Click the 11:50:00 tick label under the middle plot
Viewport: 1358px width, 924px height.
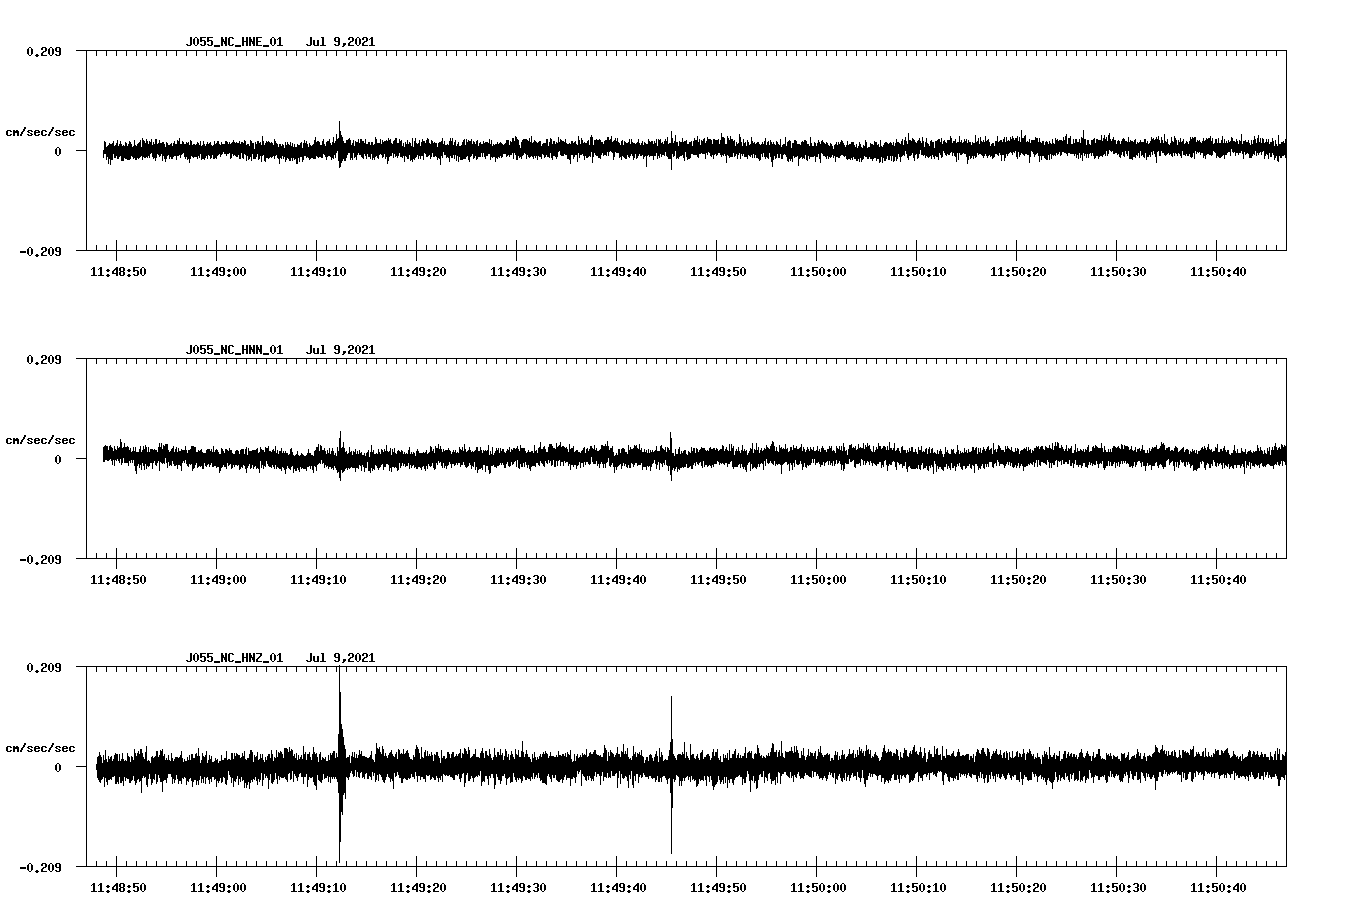pyautogui.click(x=817, y=577)
